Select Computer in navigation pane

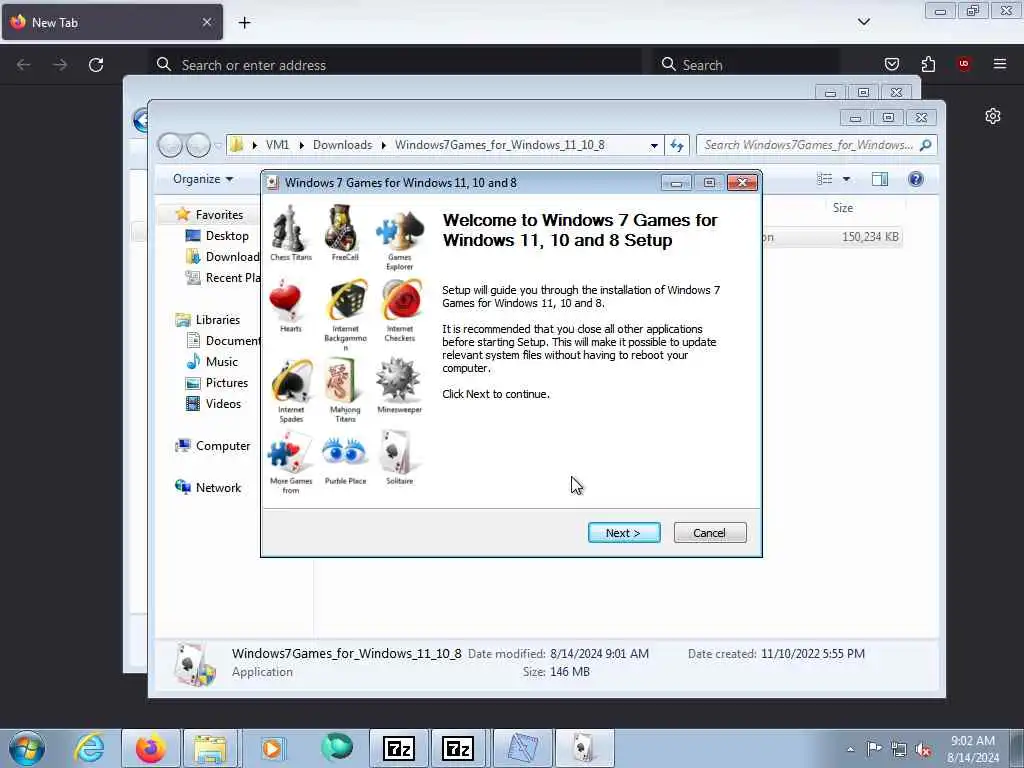[223, 446]
